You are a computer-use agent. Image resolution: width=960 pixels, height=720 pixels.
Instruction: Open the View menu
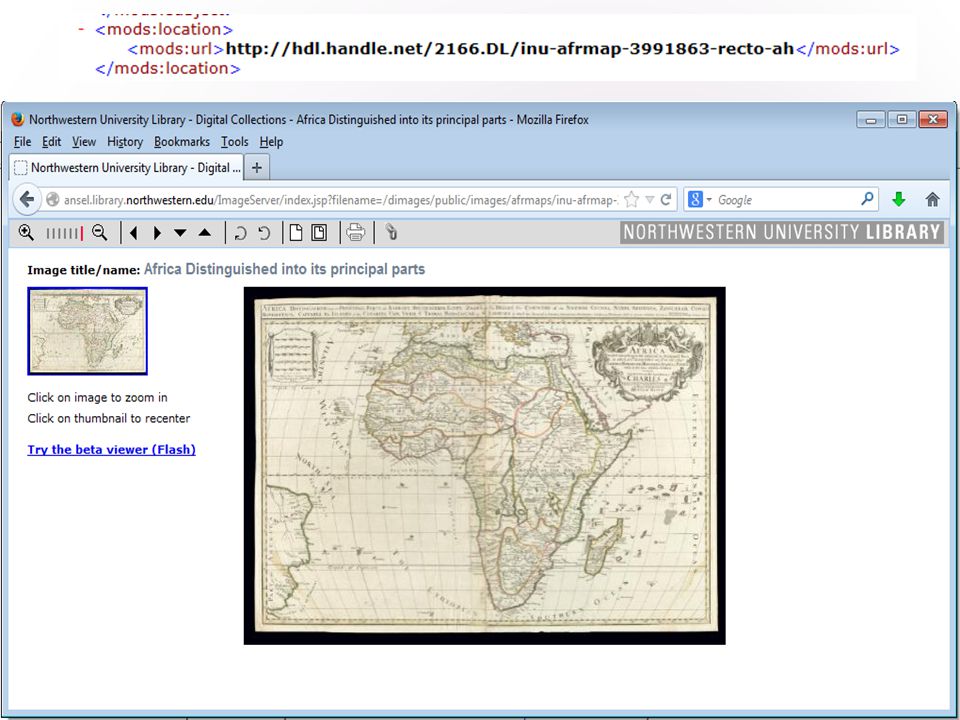click(x=84, y=142)
